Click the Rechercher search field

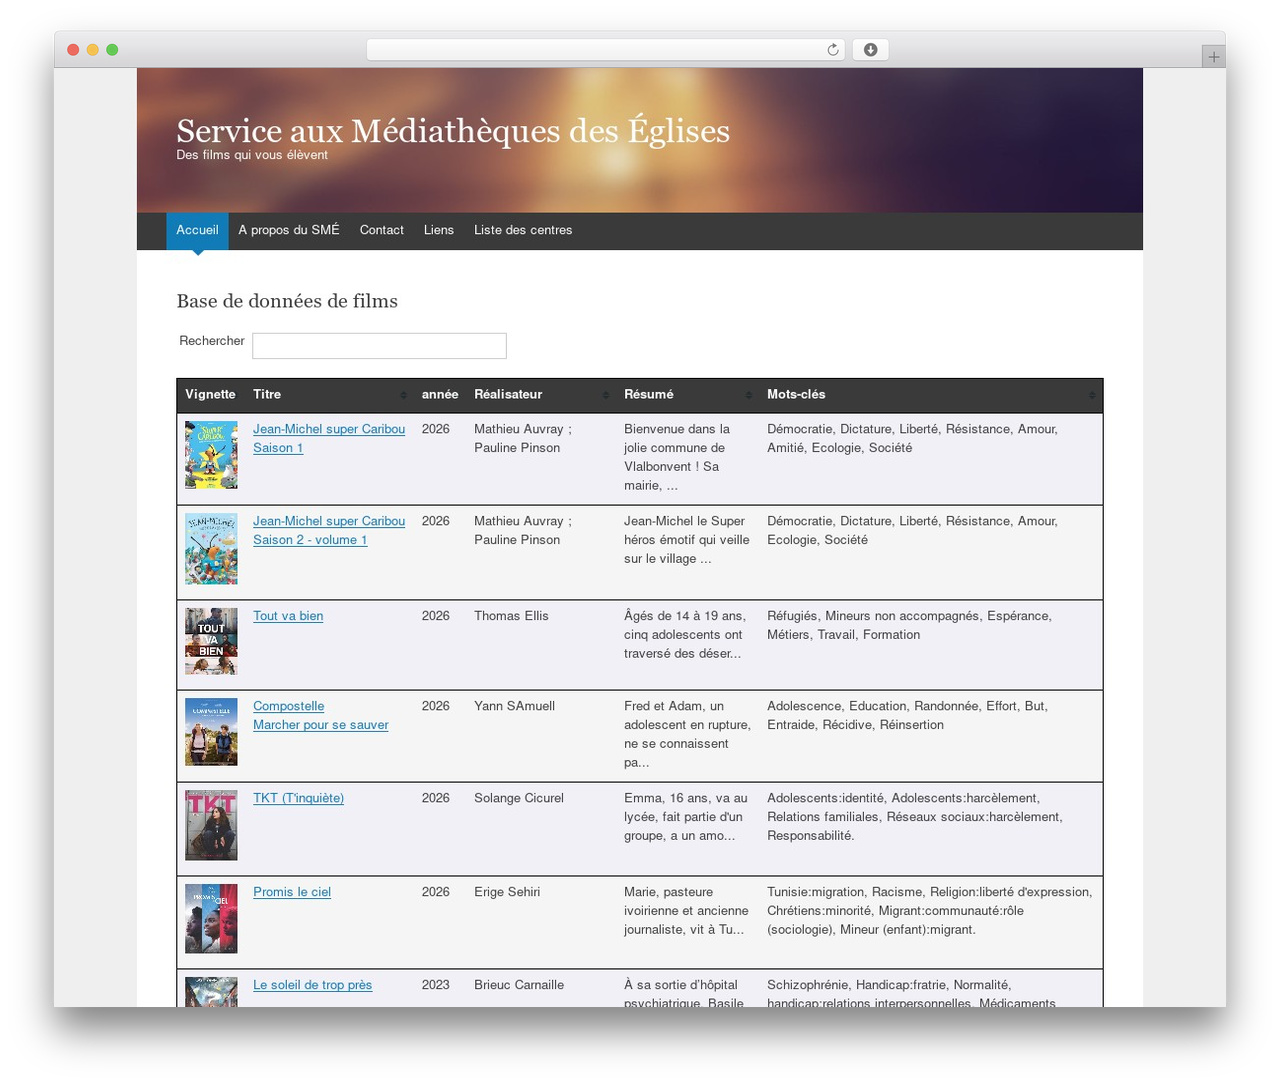379,346
